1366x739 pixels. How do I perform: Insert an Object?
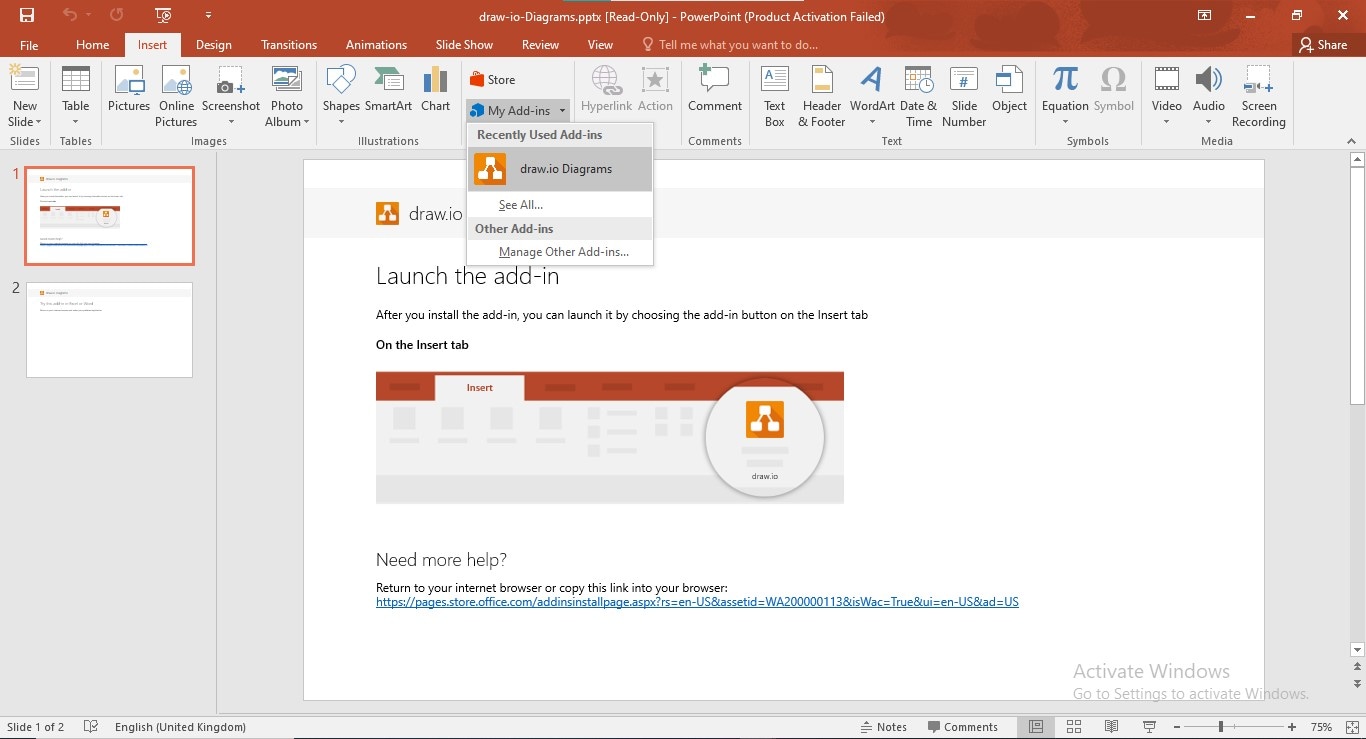1009,89
